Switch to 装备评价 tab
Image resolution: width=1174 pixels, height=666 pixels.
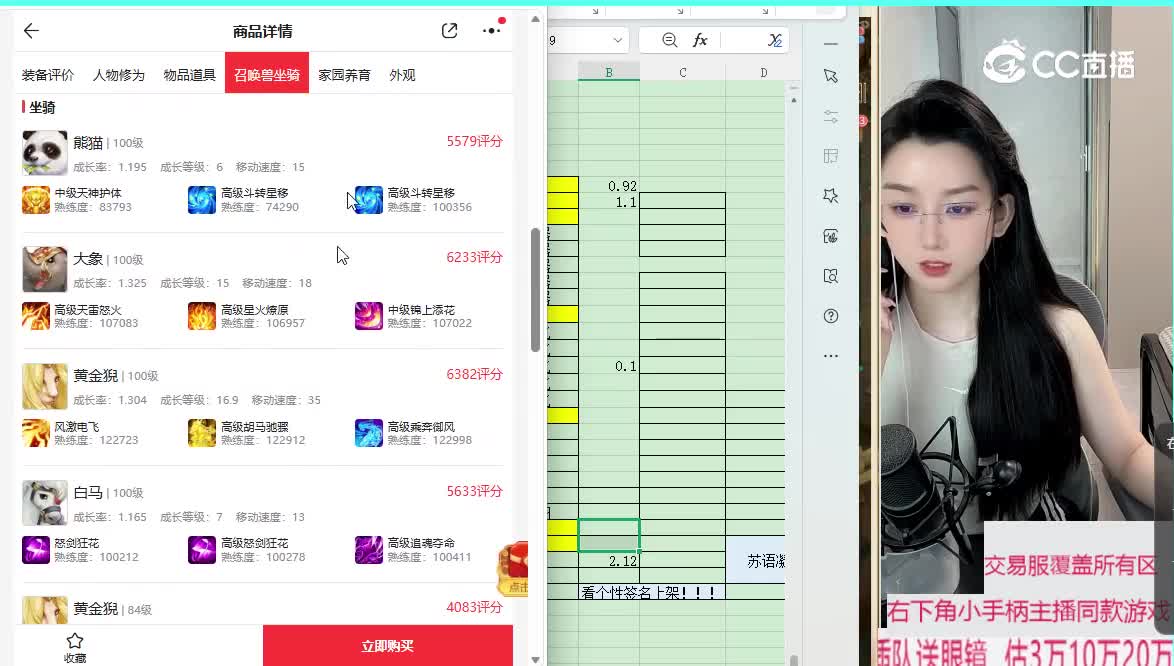pos(48,75)
